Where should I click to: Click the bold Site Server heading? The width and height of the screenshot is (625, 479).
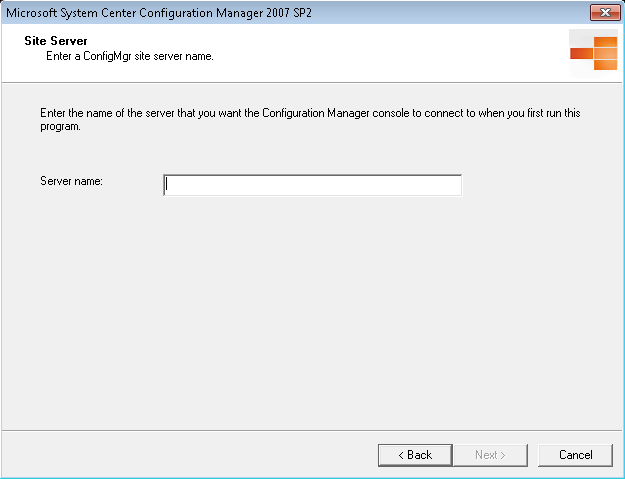coord(56,41)
